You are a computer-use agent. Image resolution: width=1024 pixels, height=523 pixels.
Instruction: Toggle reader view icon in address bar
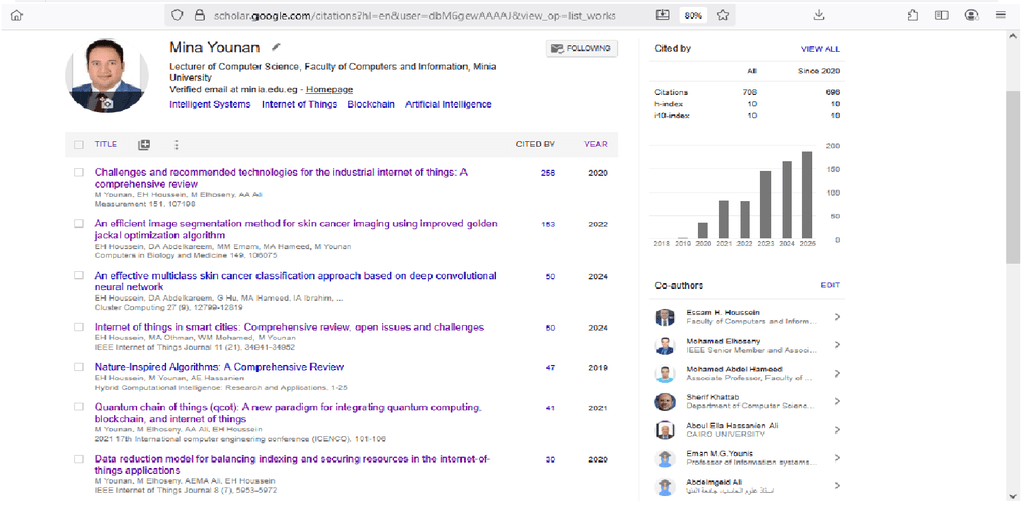[x=662, y=15]
